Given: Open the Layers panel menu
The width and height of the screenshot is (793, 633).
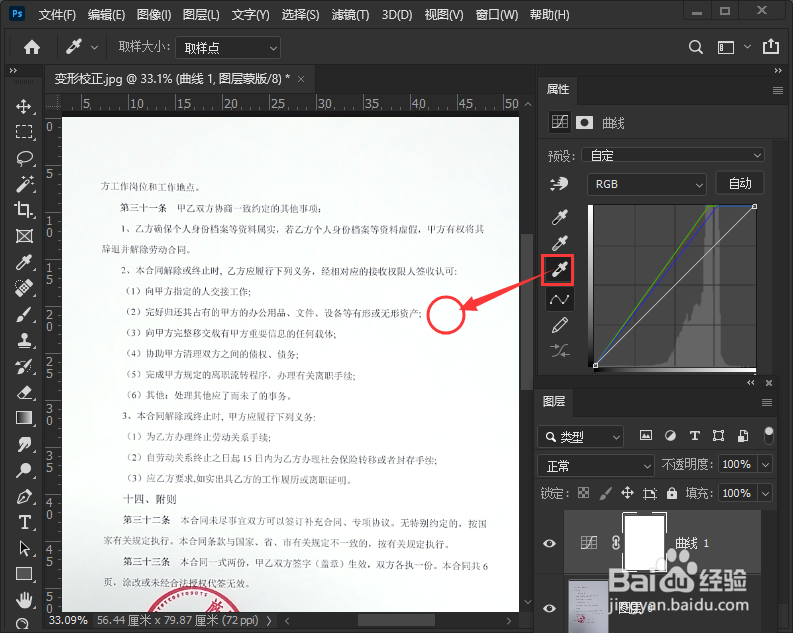Looking at the screenshot, I should pos(767,402).
